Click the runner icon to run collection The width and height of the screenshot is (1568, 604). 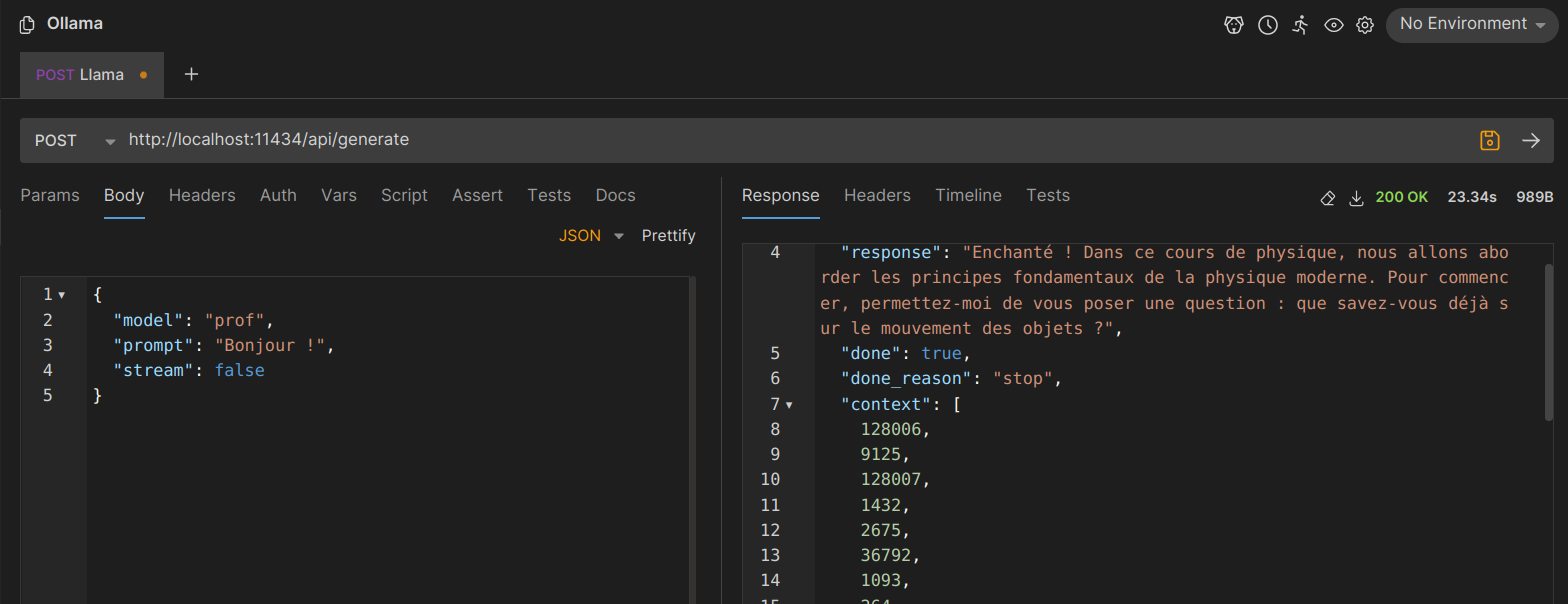coord(1300,25)
